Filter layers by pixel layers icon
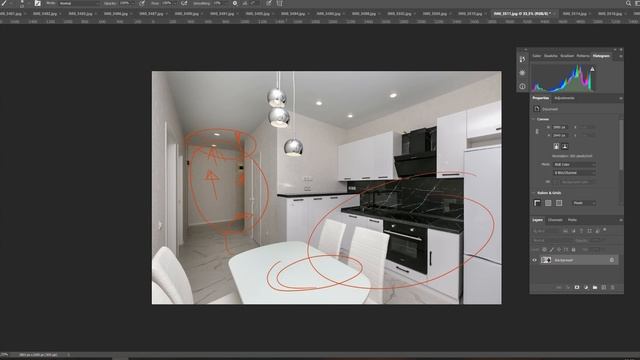Image resolution: width=640 pixels, height=360 pixels. click(x=565, y=231)
